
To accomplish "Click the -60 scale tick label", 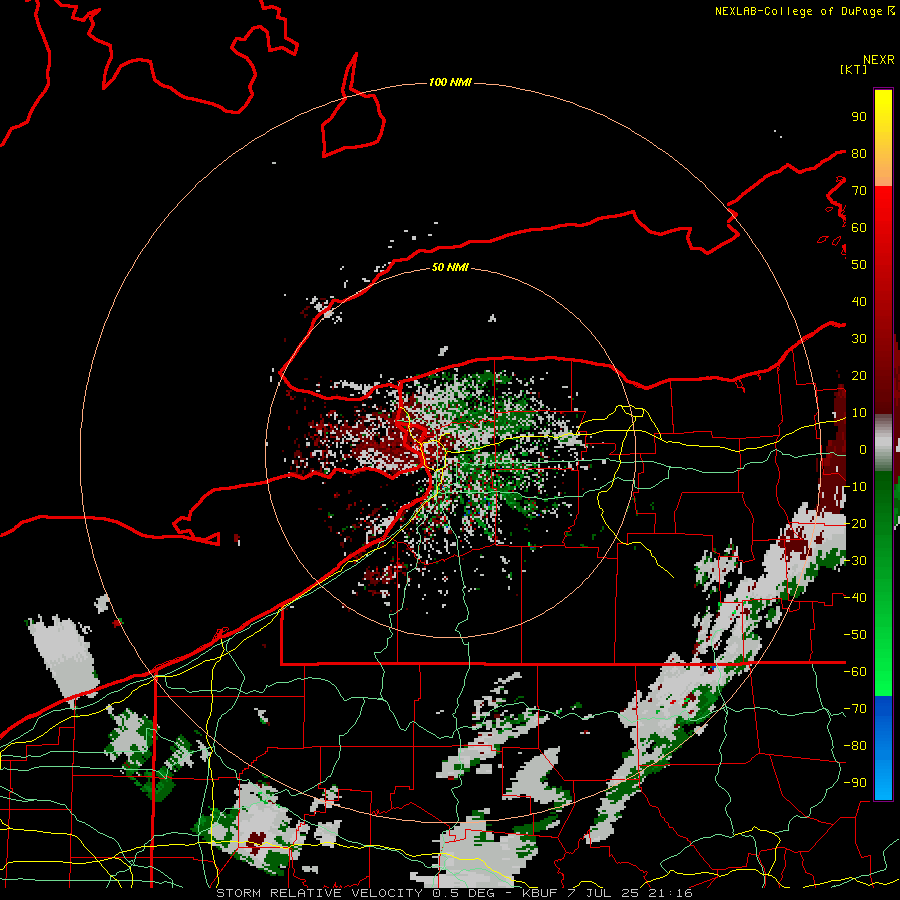I will [x=855, y=672].
